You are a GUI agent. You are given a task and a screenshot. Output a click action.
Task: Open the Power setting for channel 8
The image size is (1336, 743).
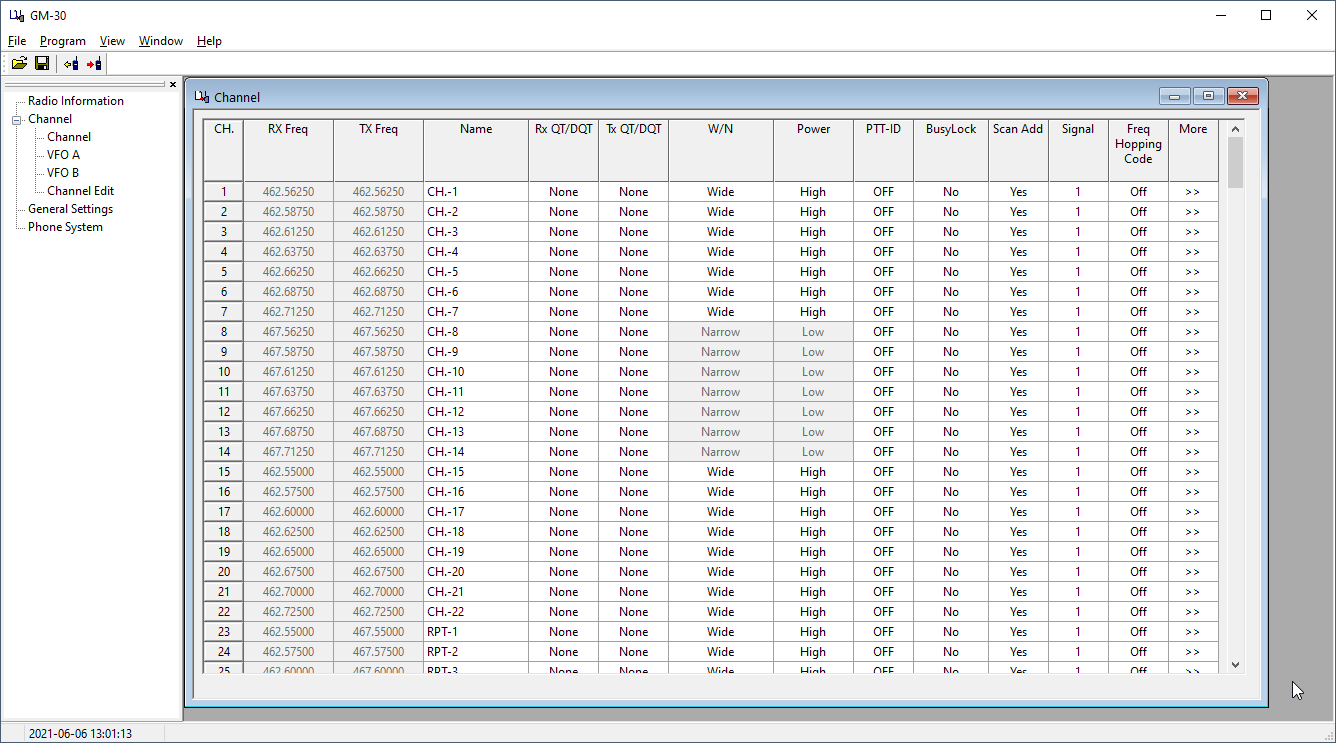click(x=813, y=331)
